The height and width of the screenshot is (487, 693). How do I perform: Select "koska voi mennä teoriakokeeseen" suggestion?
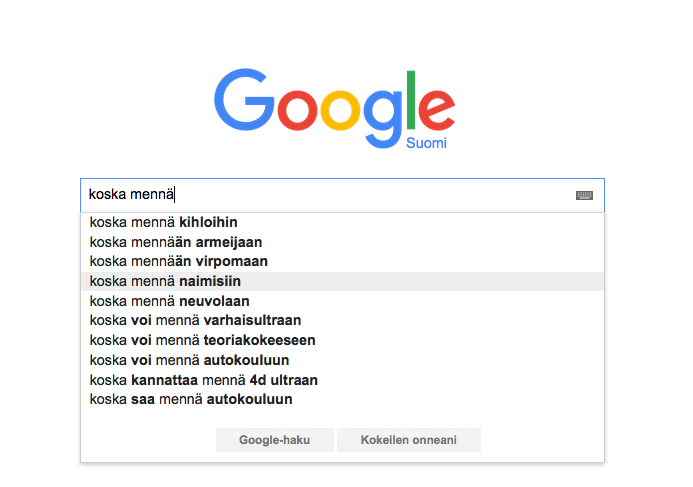pos(342,340)
